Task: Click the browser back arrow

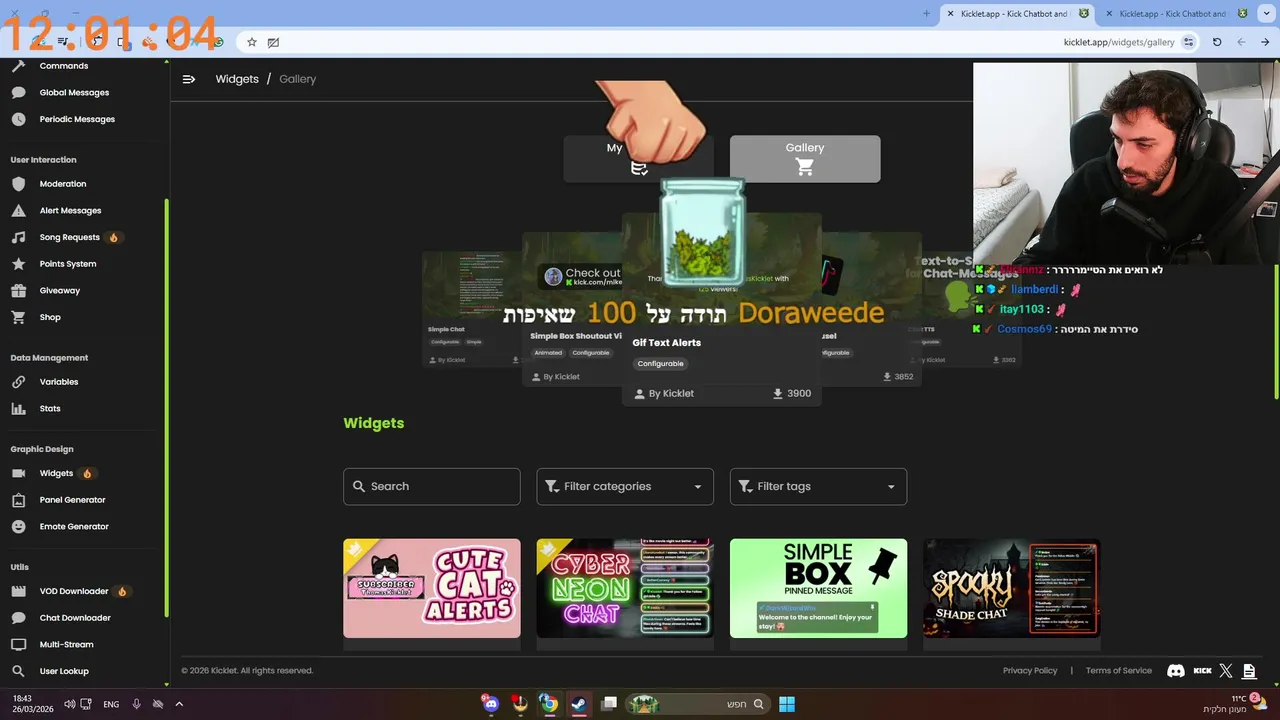Action: 1265,42
